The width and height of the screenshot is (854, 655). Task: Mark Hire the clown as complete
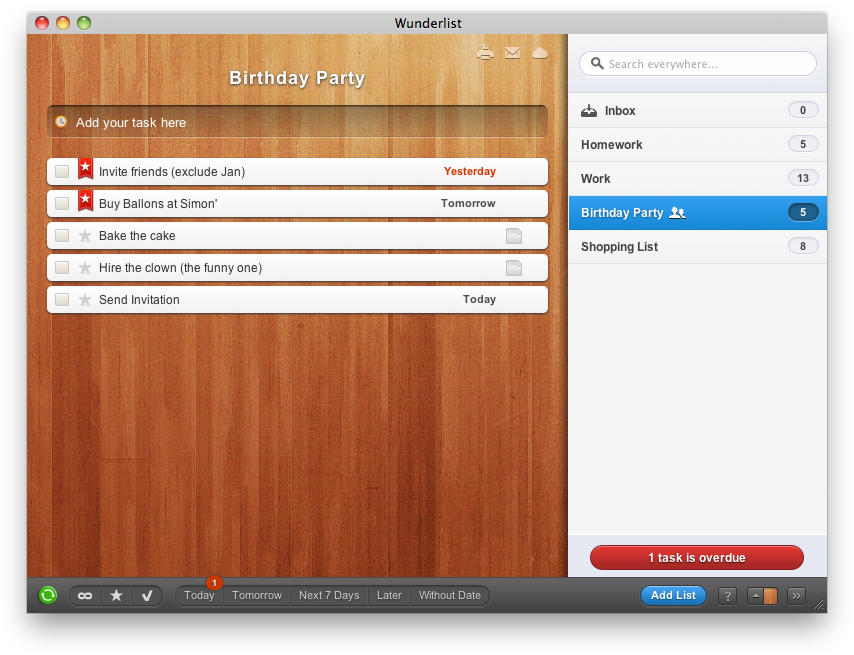pyautogui.click(x=62, y=268)
